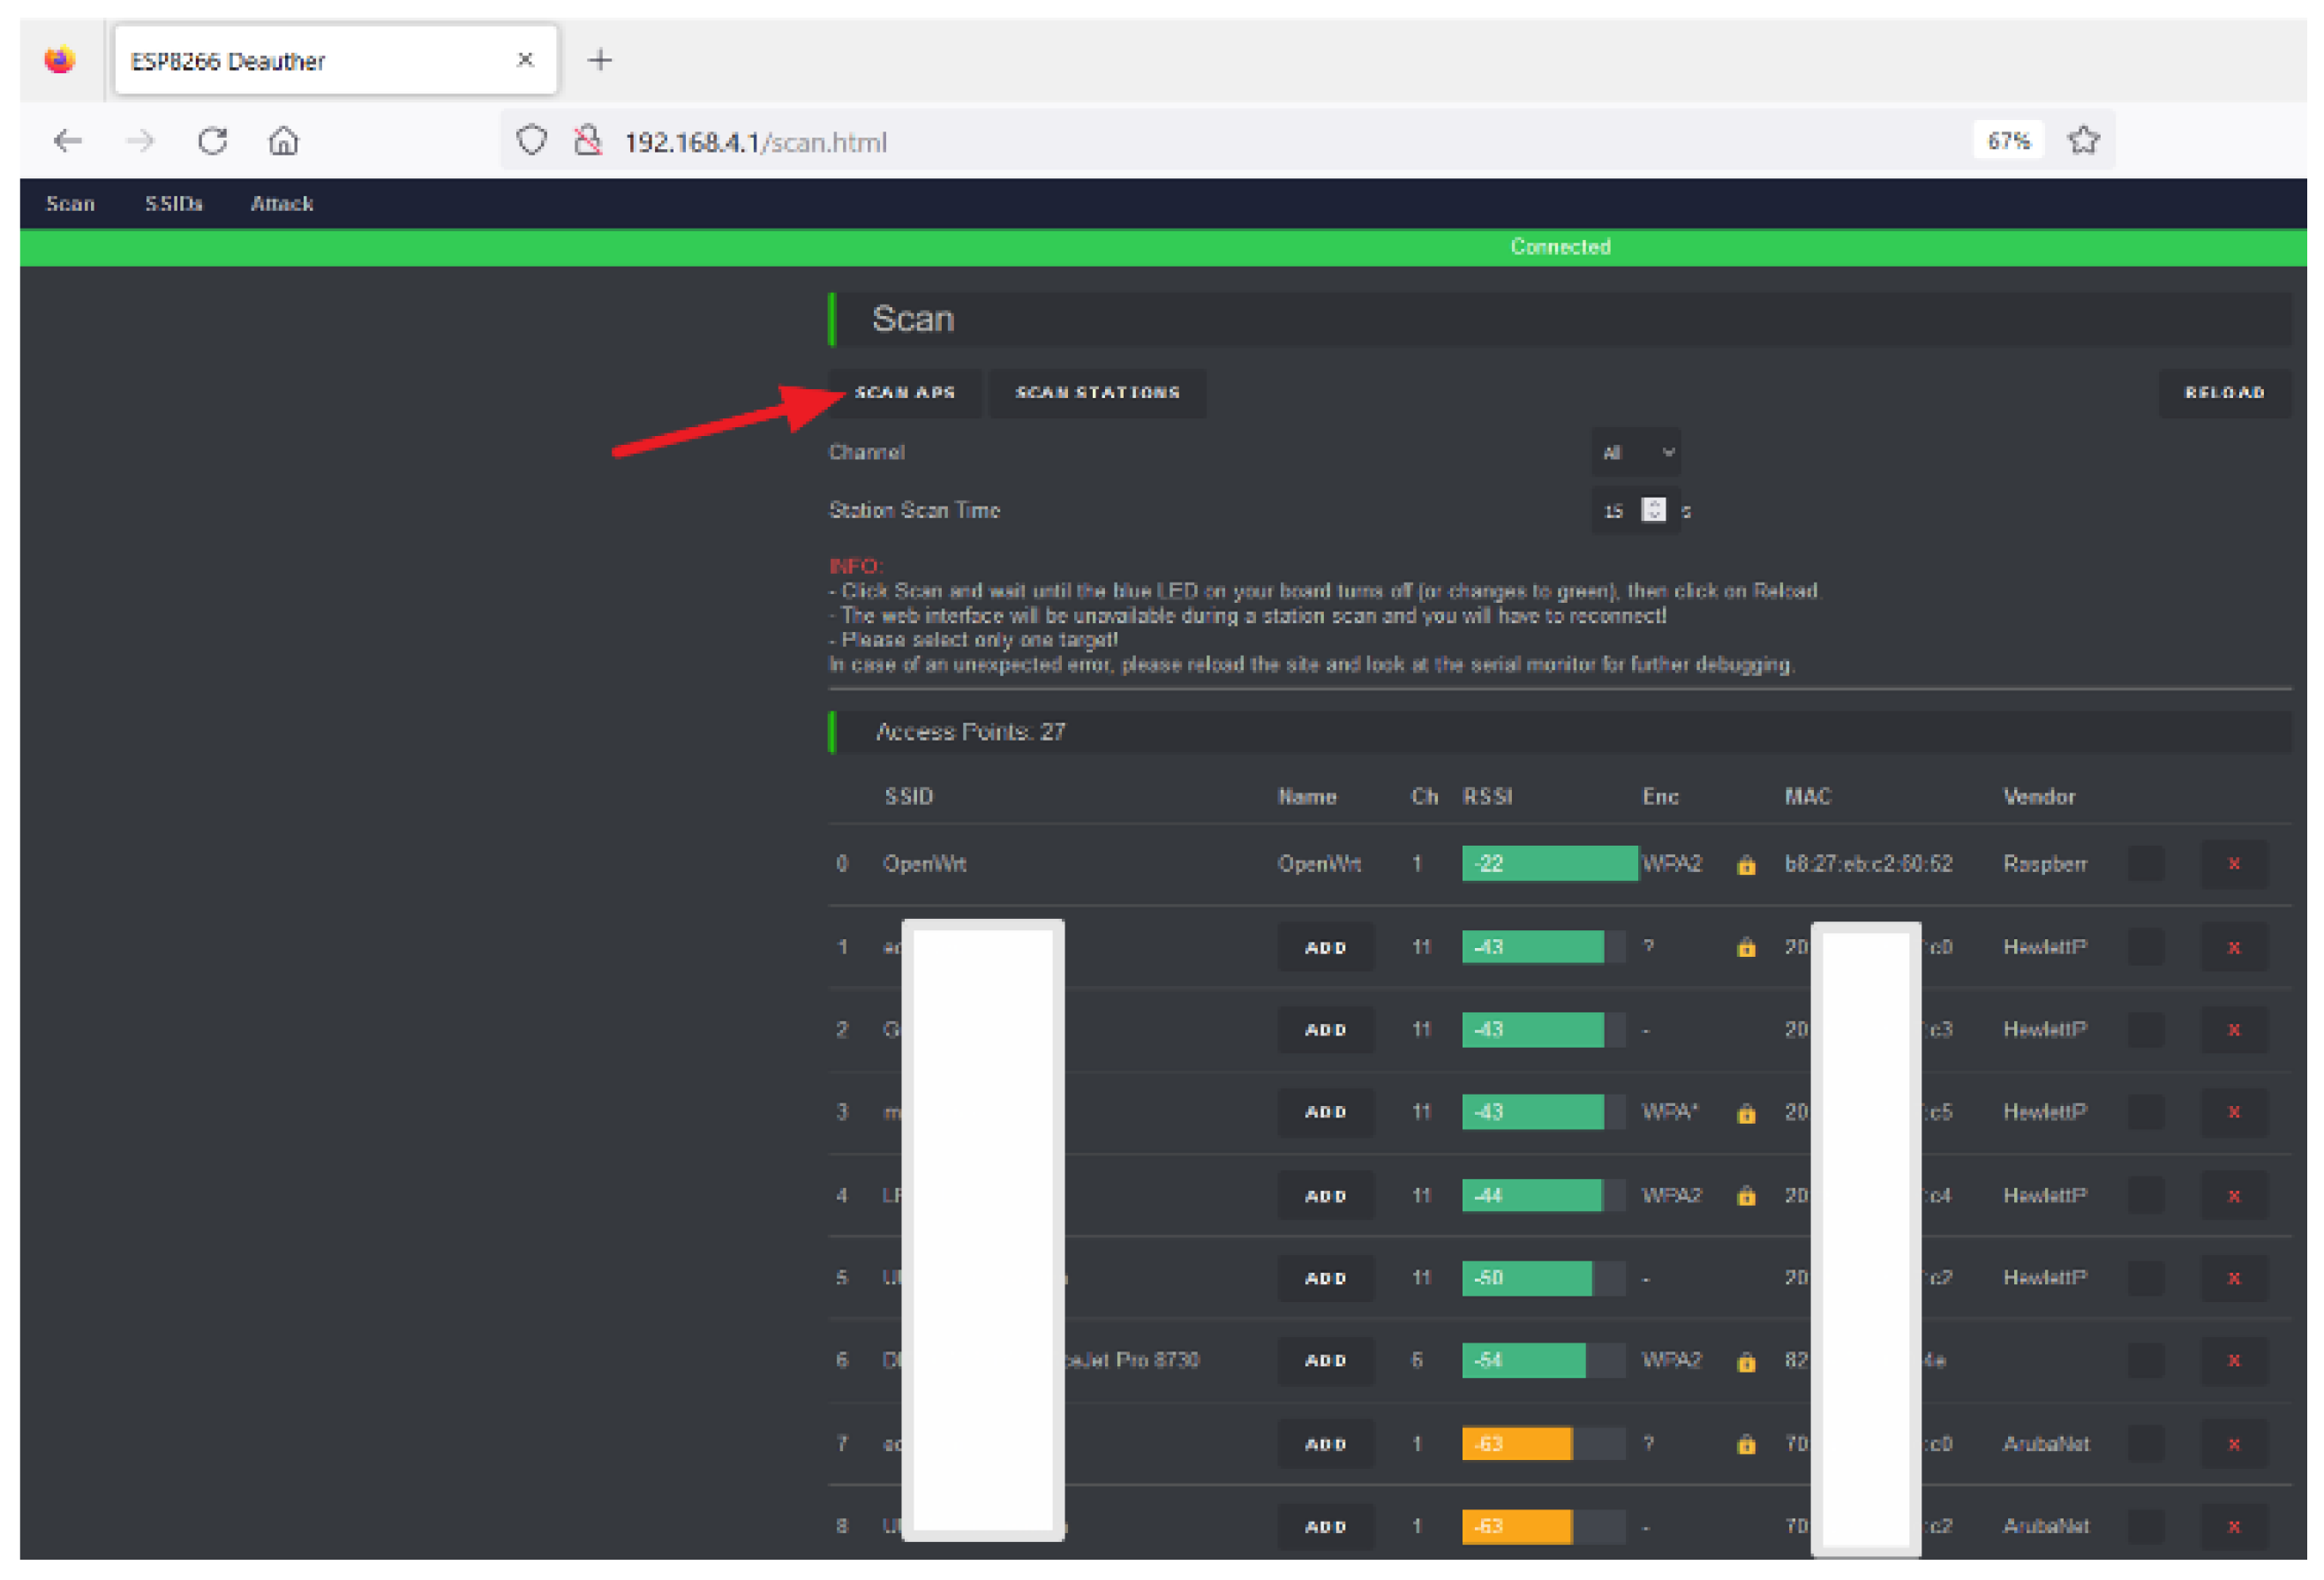Check the select box for ArubaNet row 7
Screen dimensions: 2324x1580
pos(2145,1443)
